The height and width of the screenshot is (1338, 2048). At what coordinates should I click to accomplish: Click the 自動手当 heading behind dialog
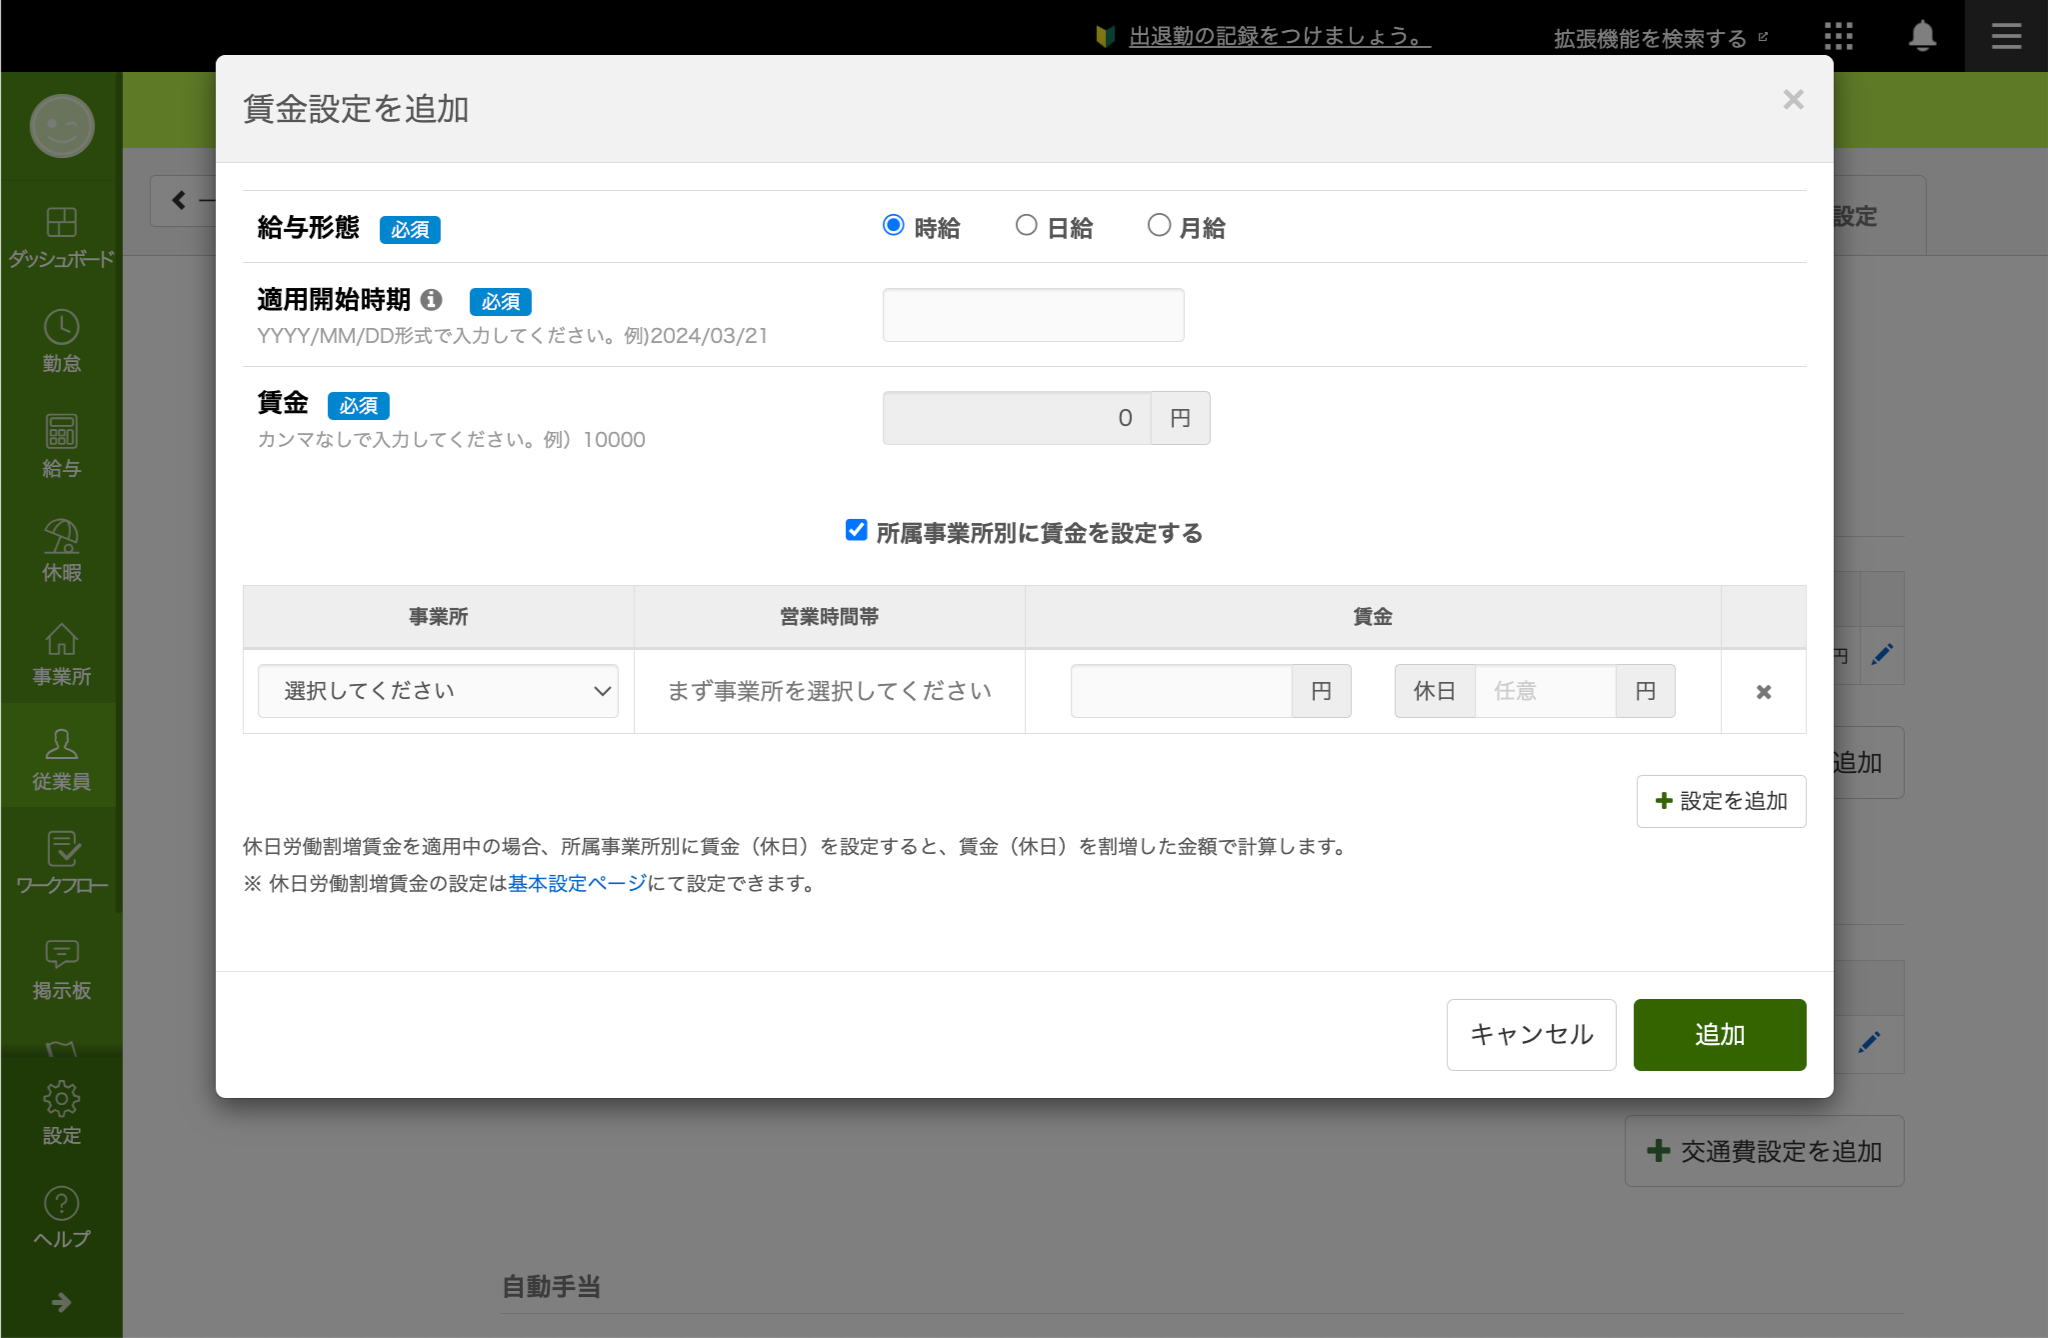pos(551,1287)
